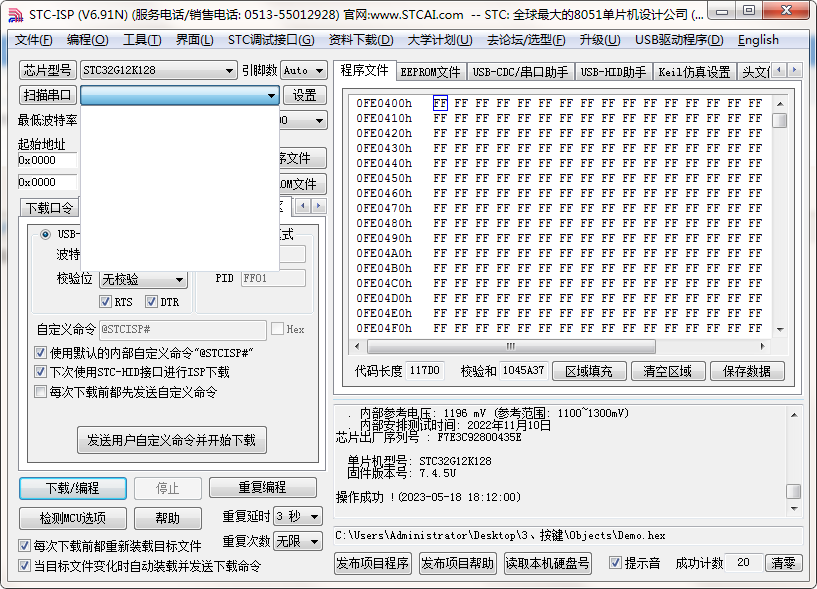Enable 每次下载前都先发送自定义命令 checkbox

click(40, 391)
